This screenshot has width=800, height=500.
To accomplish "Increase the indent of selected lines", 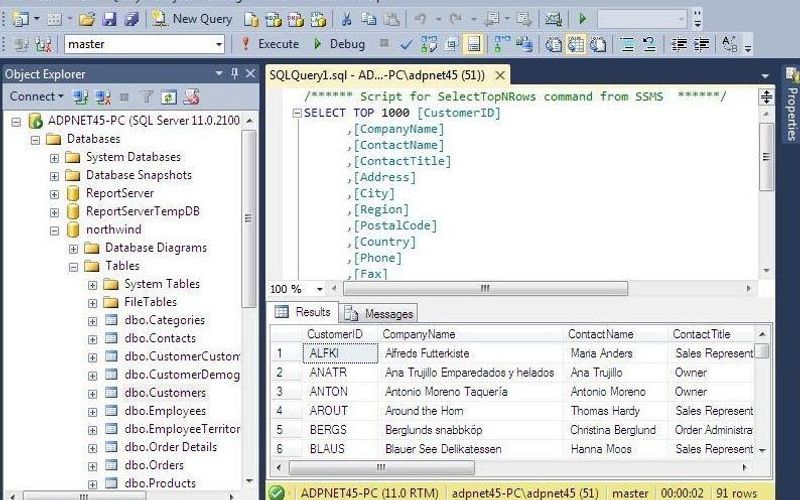I will tap(701, 44).
